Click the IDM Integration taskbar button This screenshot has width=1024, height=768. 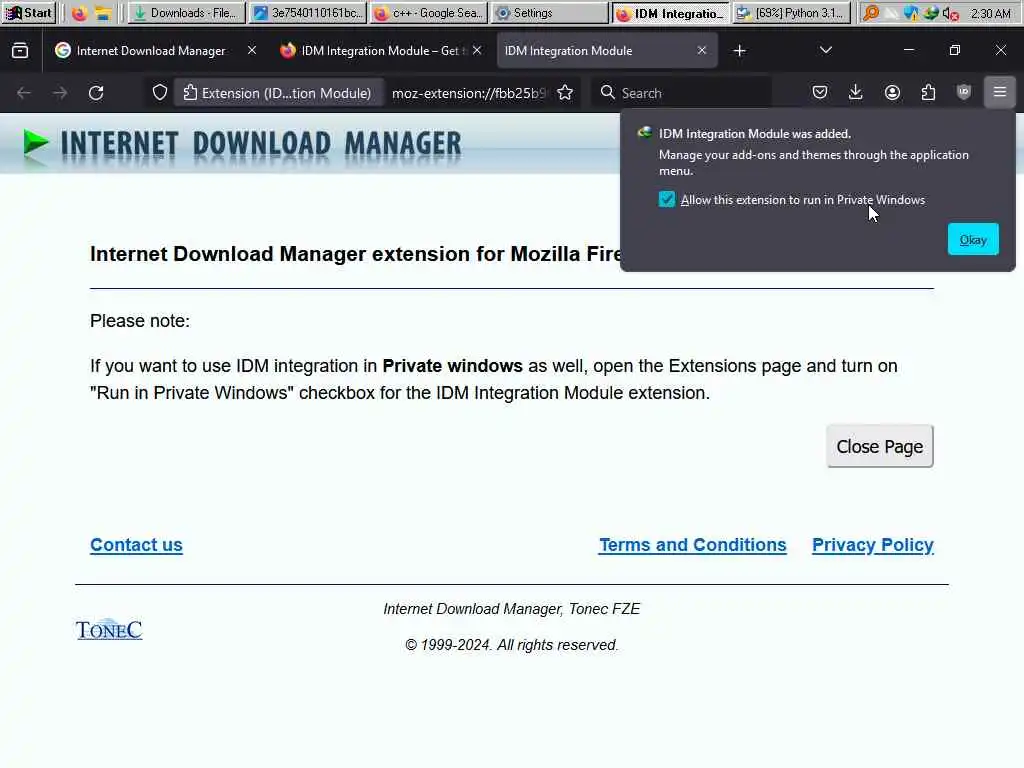point(671,13)
